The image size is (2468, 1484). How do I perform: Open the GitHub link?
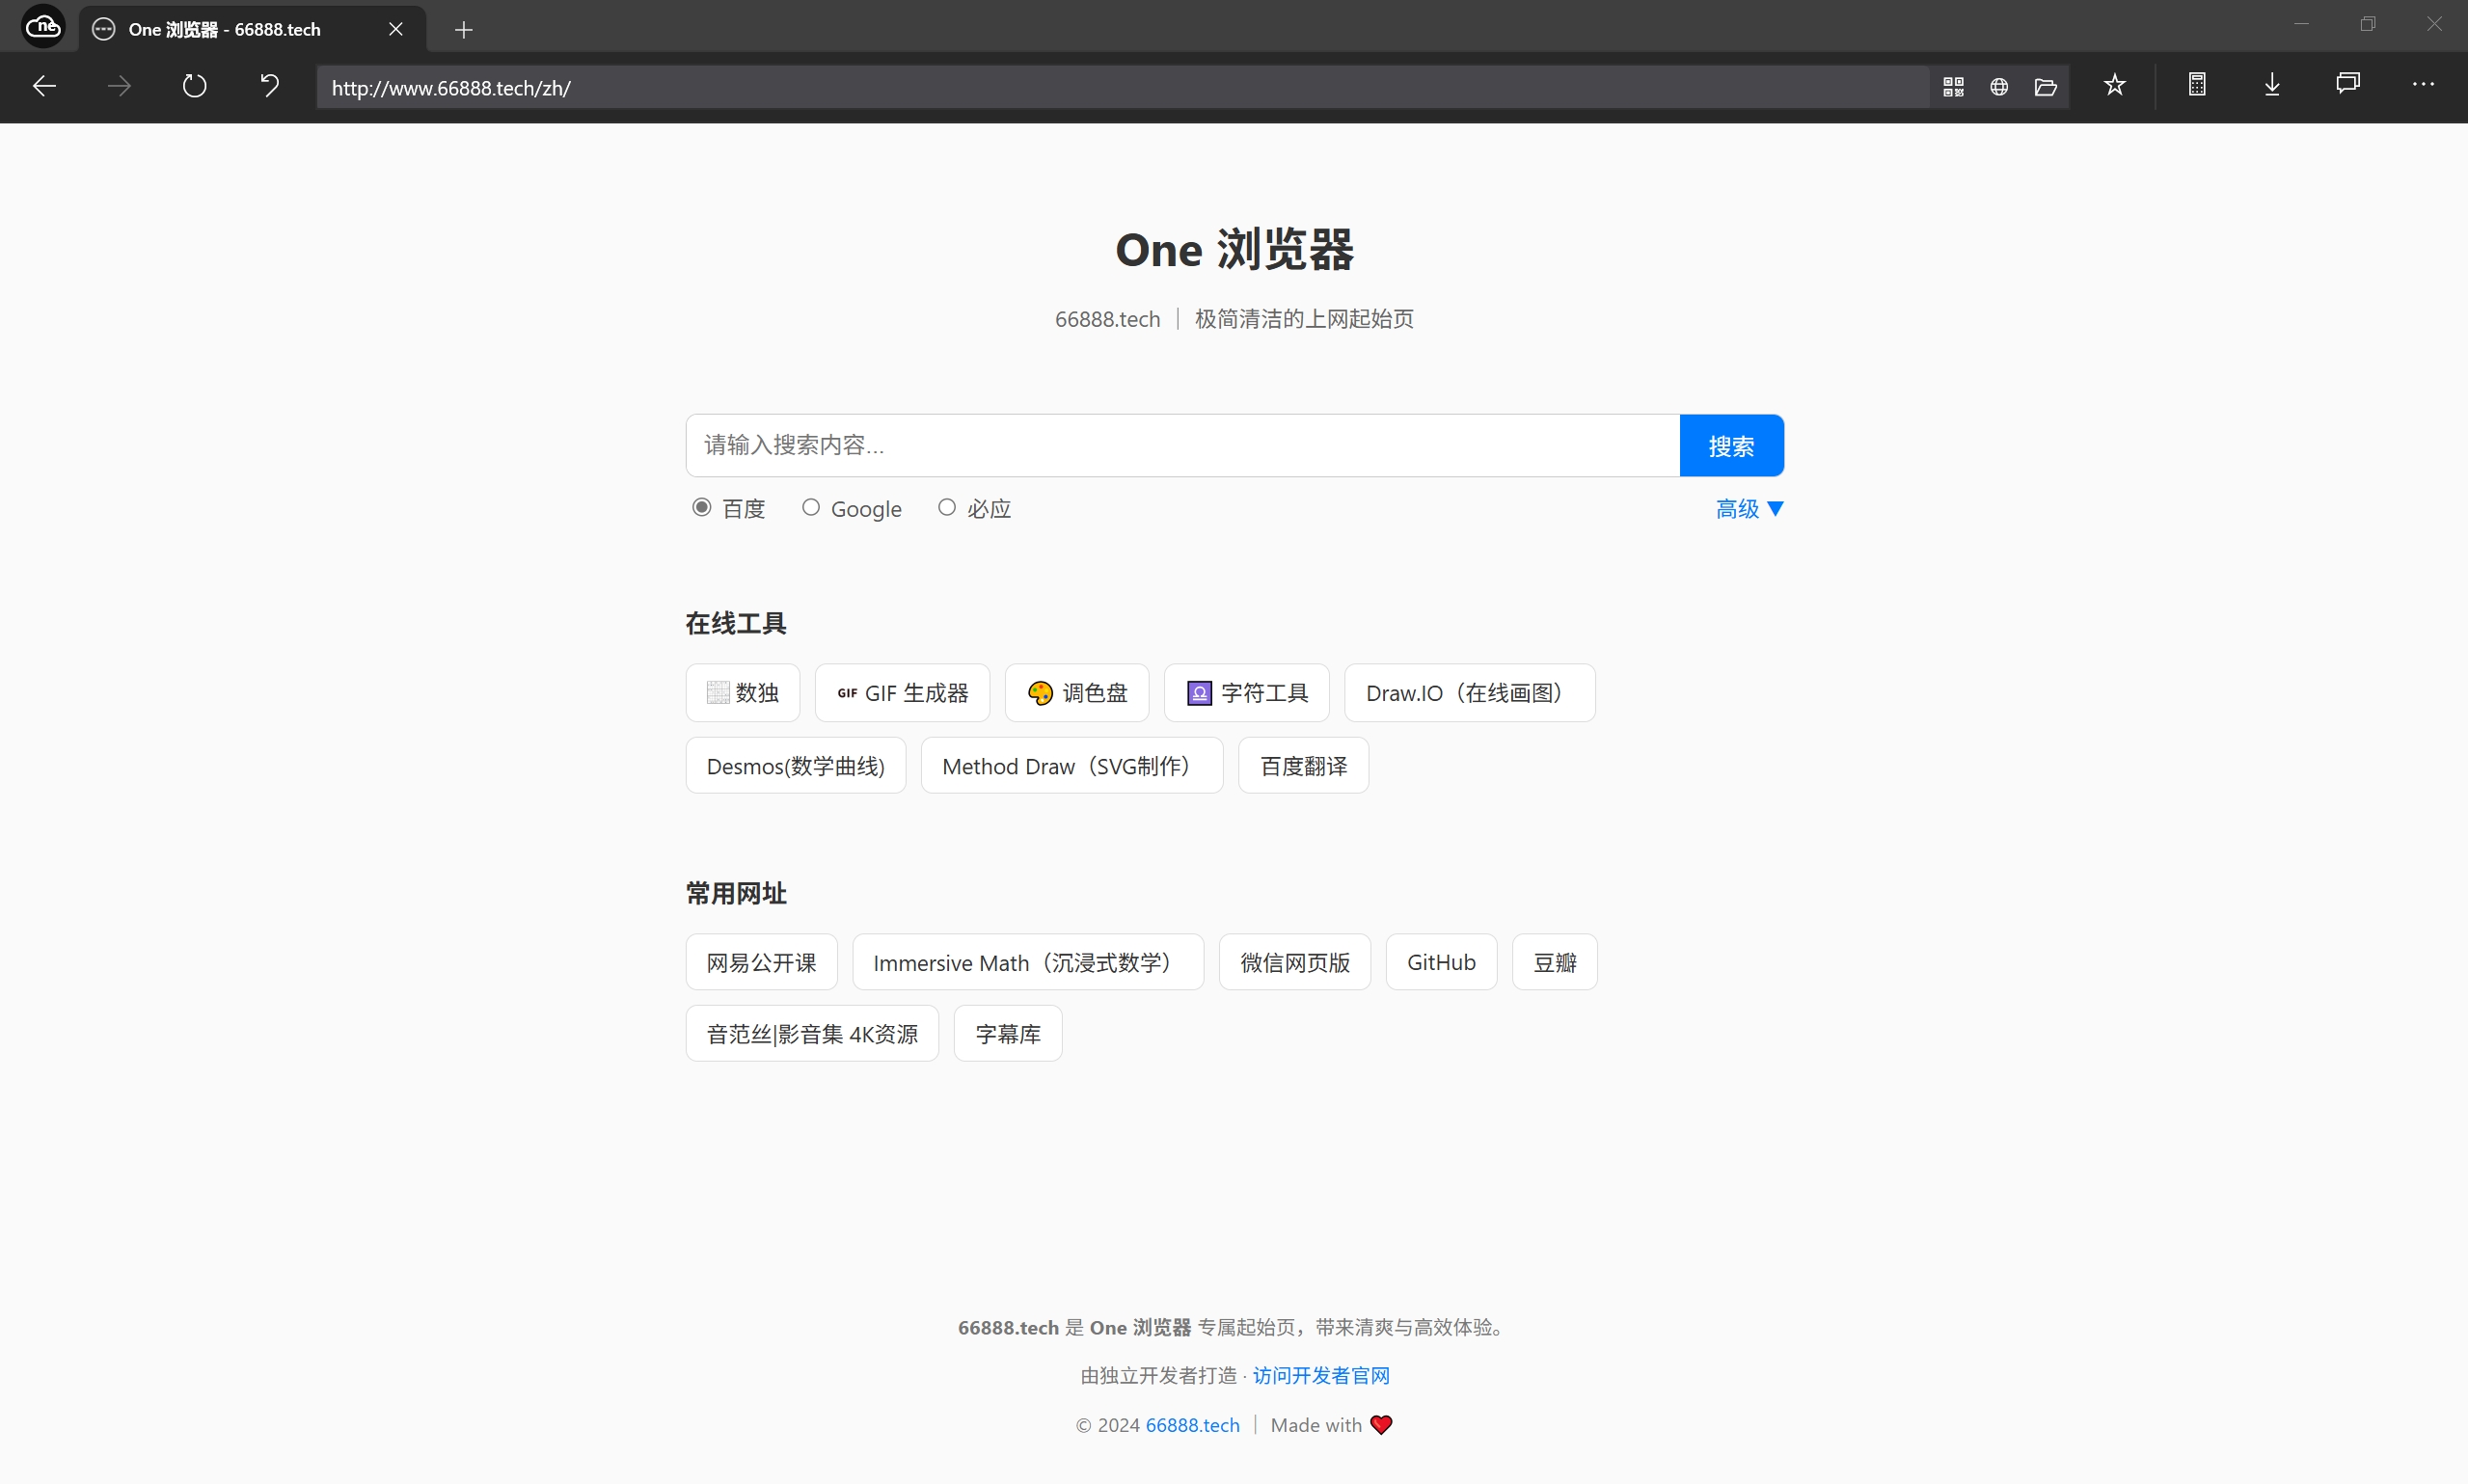[1441, 962]
